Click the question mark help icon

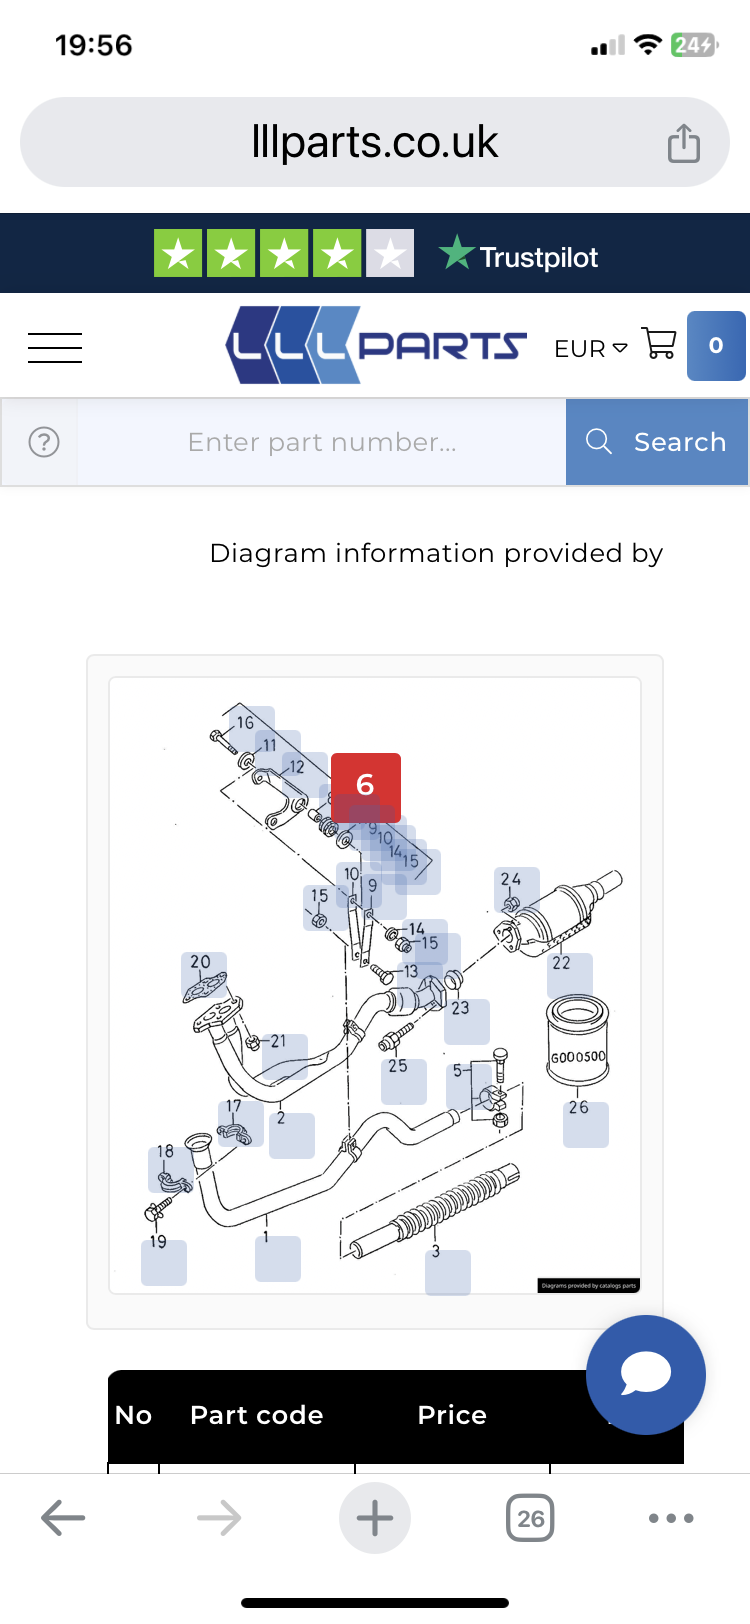[44, 442]
